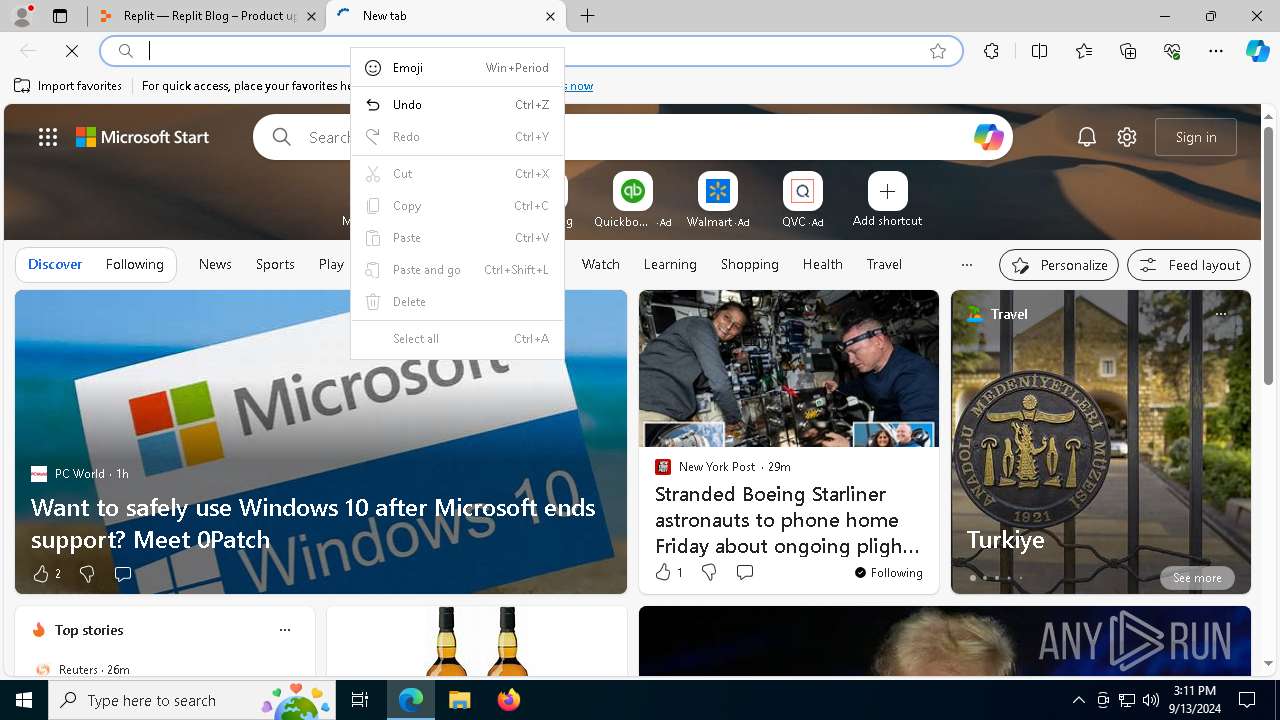The width and height of the screenshot is (1280, 720).
Task: Toggle Following for New York Post
Action: coord(888,573)
